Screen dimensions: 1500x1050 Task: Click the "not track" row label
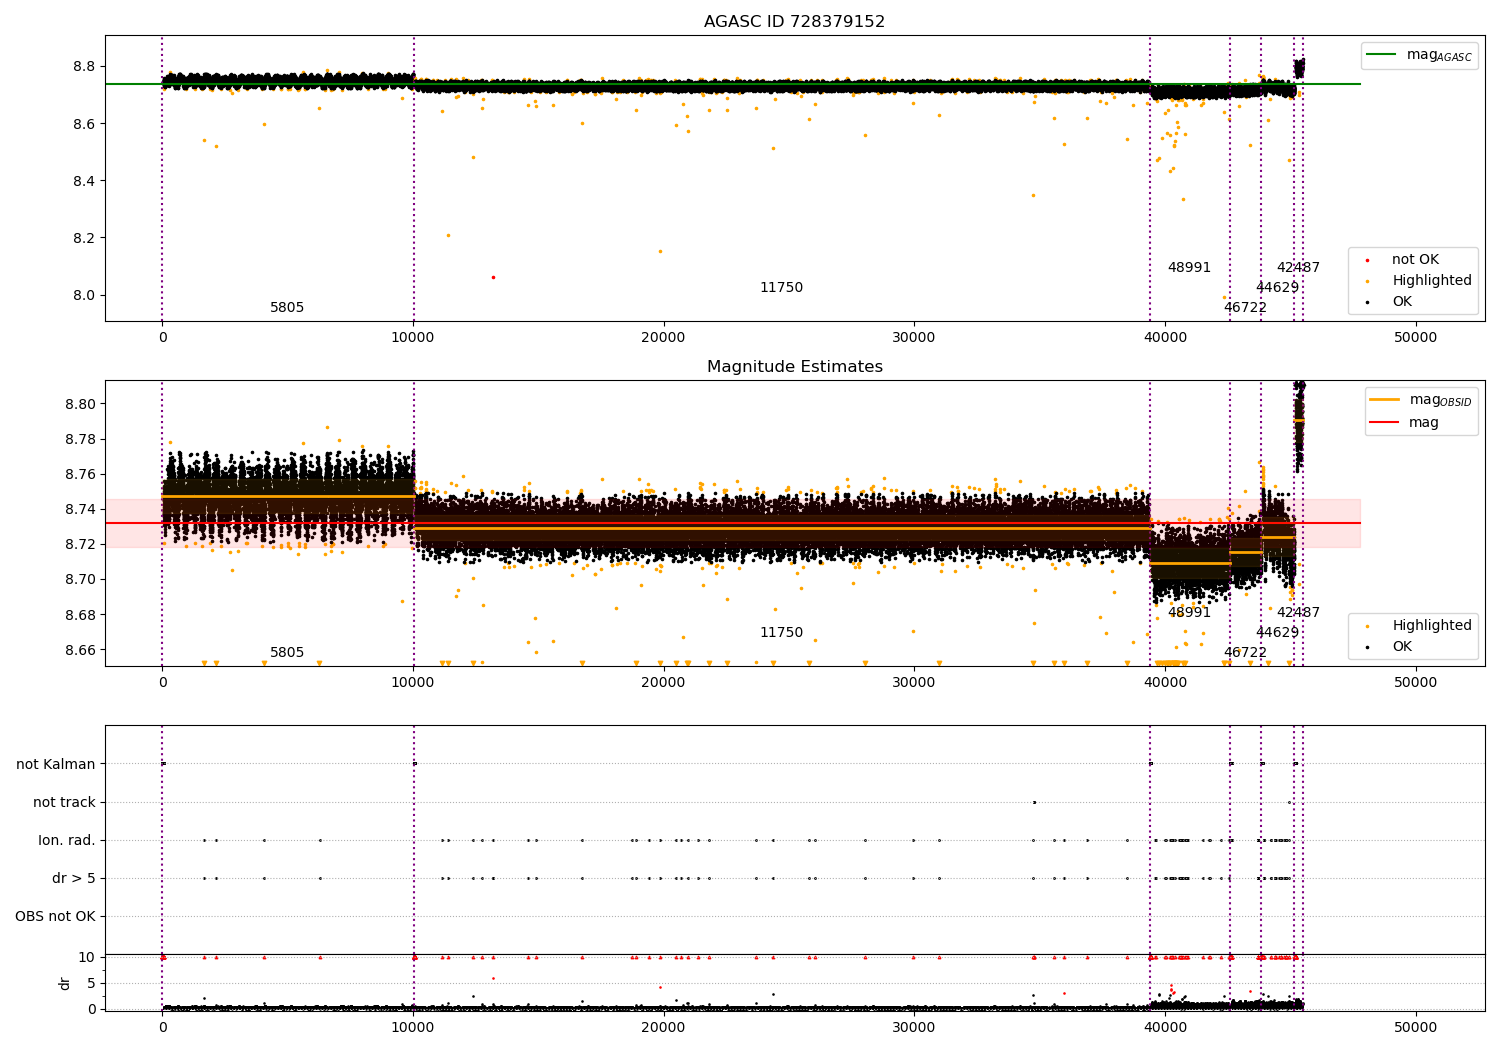point(64,803)
